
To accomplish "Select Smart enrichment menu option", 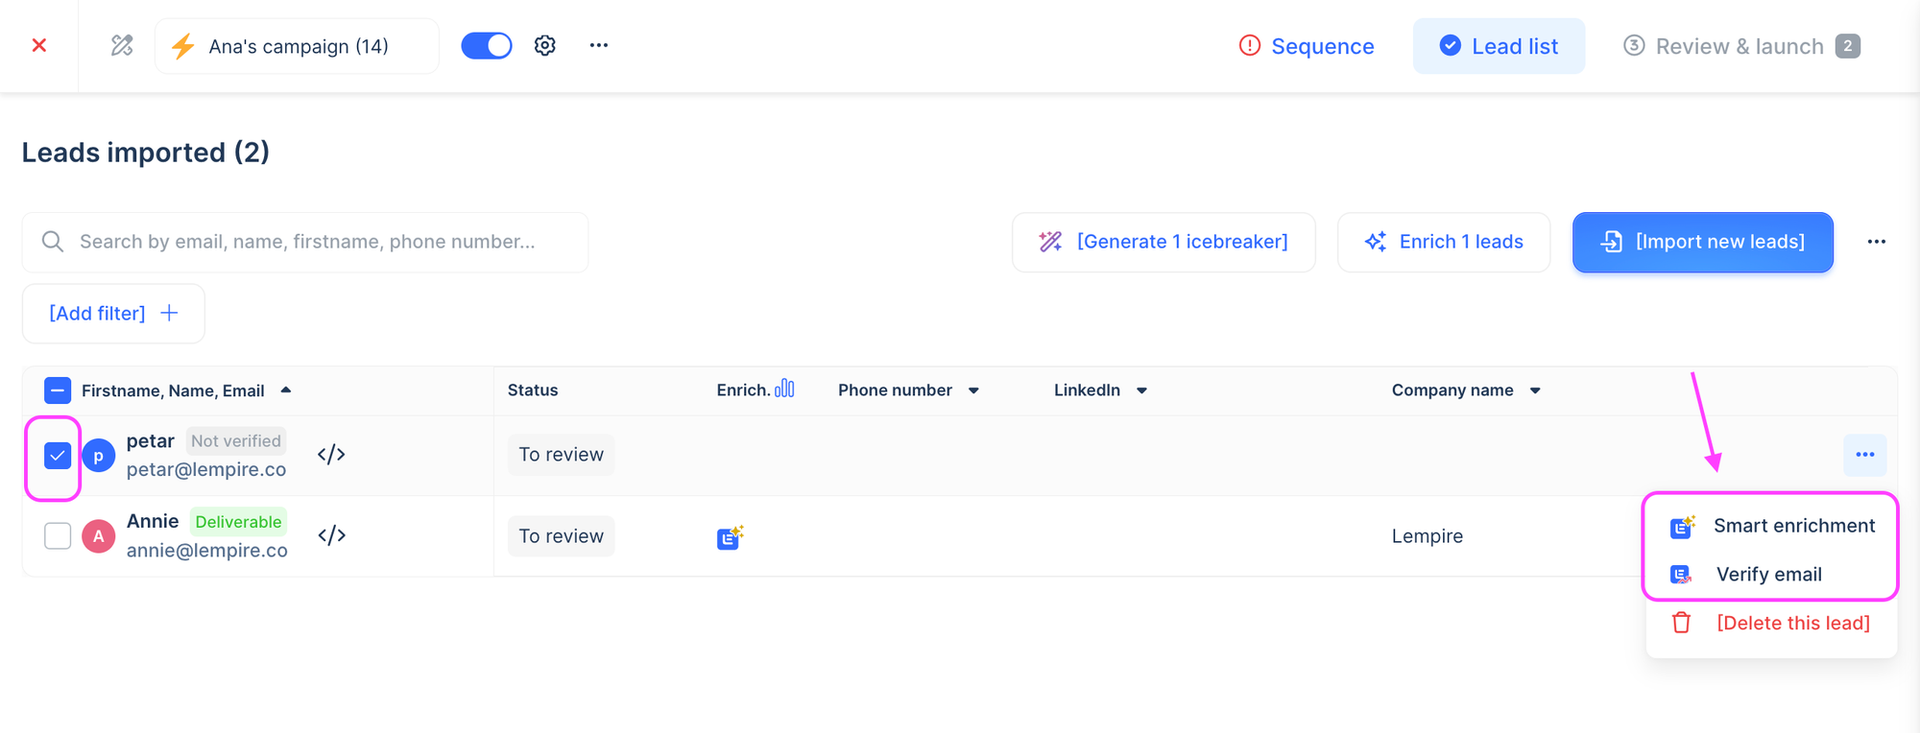I will click(x=1793, y=526).
